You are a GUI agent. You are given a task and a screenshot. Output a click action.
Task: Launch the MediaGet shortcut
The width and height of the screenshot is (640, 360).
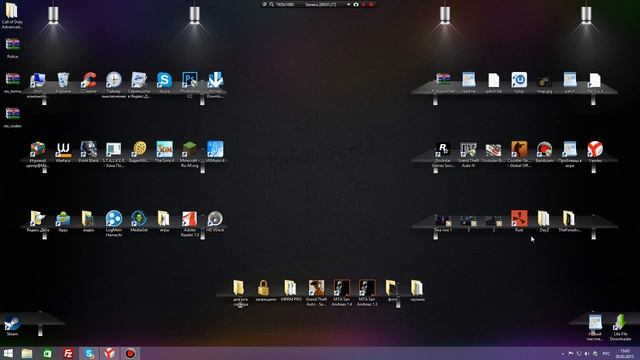[139, 219]
